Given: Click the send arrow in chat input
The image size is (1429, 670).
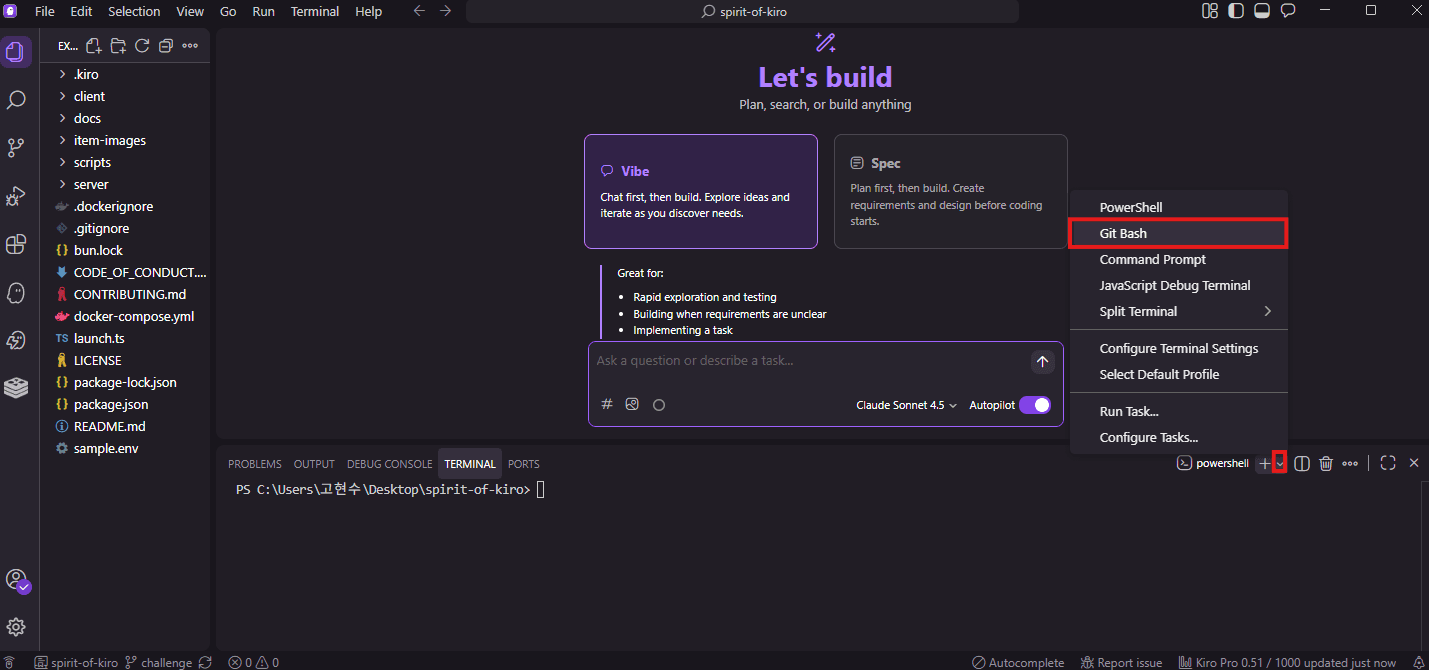Looking at the screenshot, I should [x=1042, y=361].
